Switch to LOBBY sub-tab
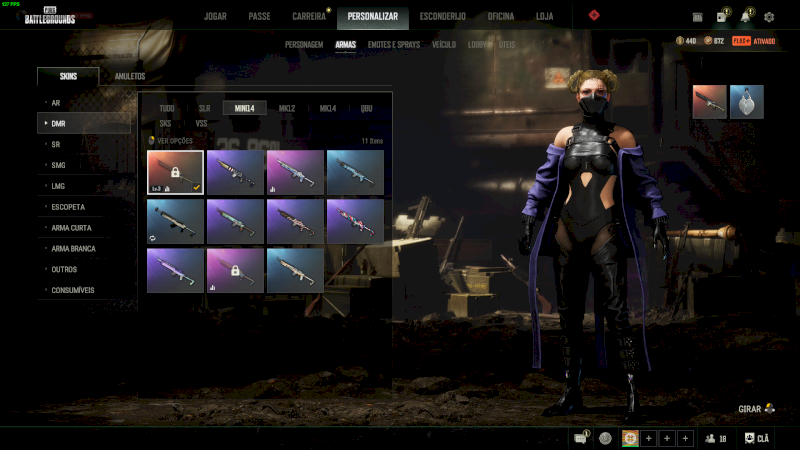Image resolution: width=800 pixels, height=450 pixels. pos(477,44)
